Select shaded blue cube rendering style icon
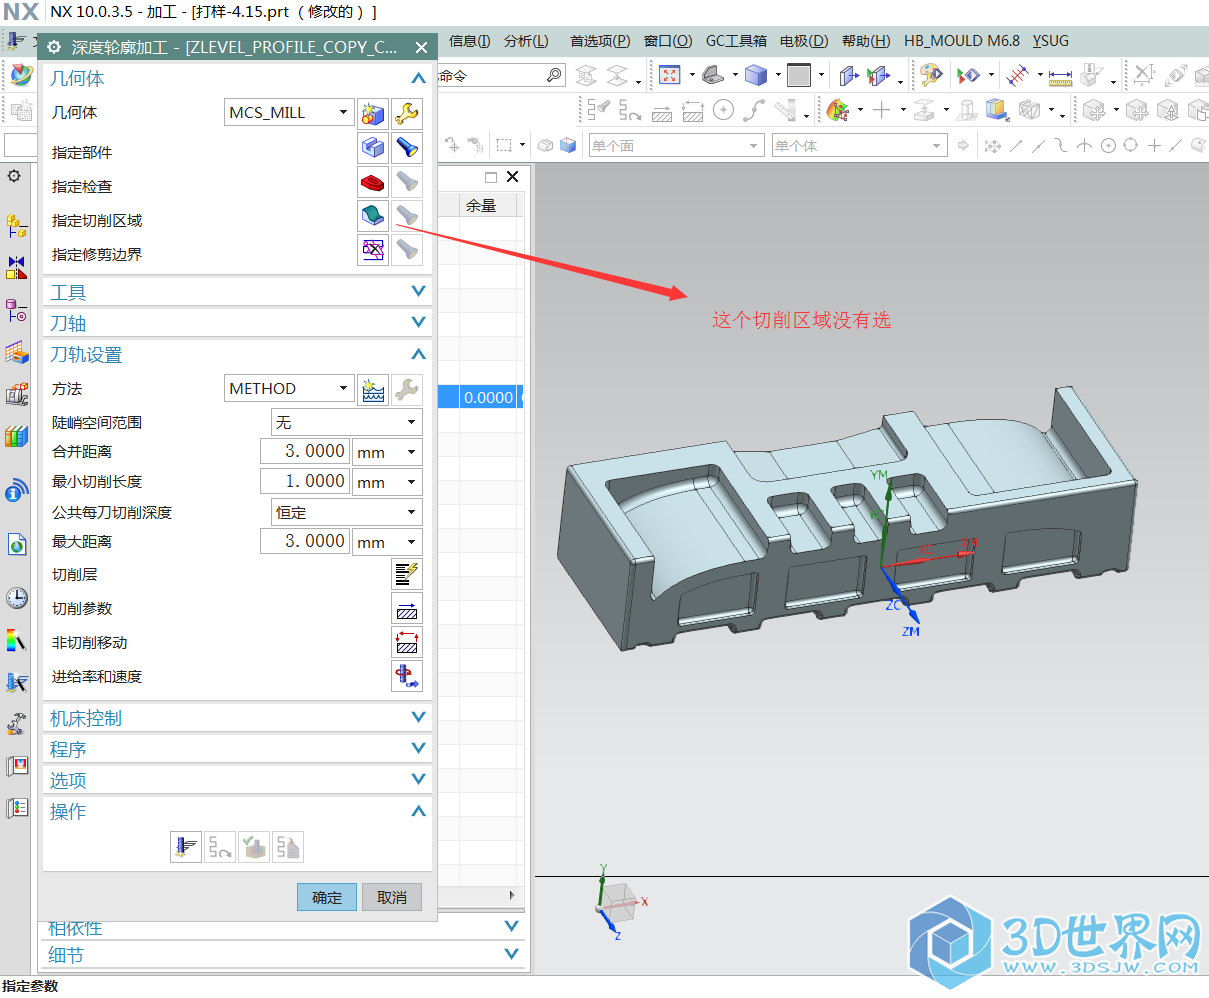The height and width of the screenshot is (998, 1209). [x=756, y=75]
